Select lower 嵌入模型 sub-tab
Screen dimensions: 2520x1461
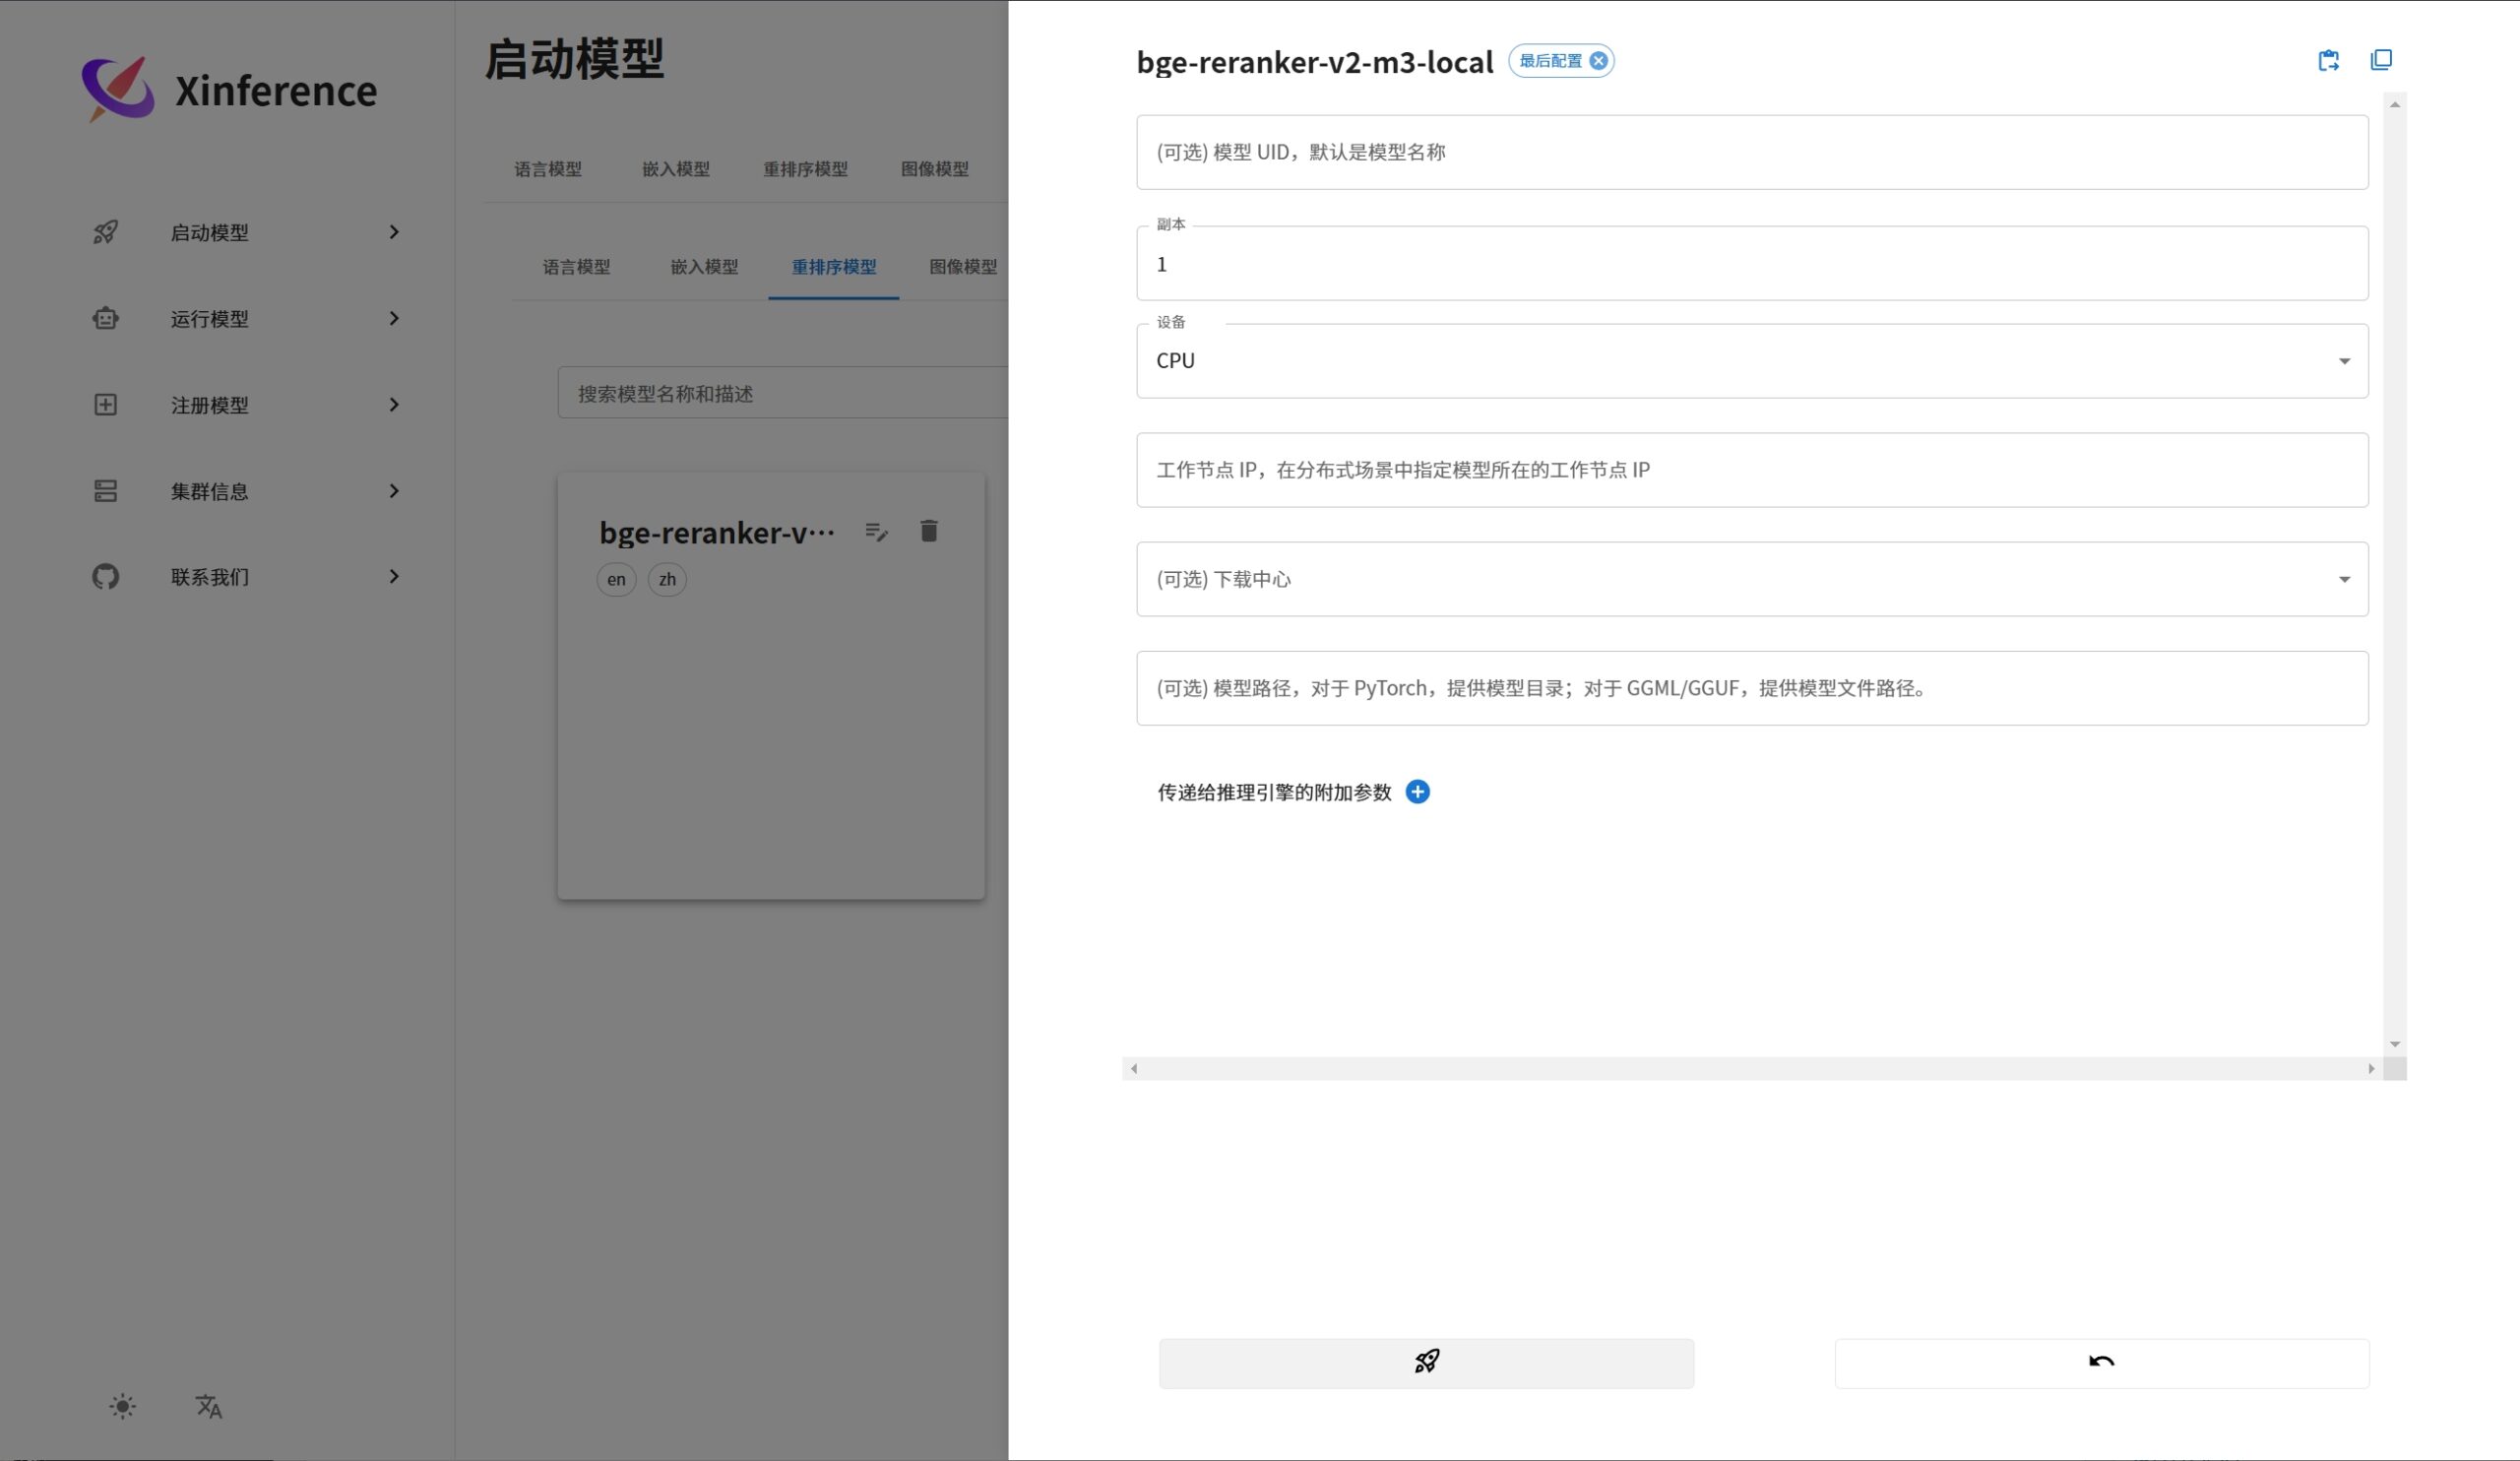click(705, 267)
